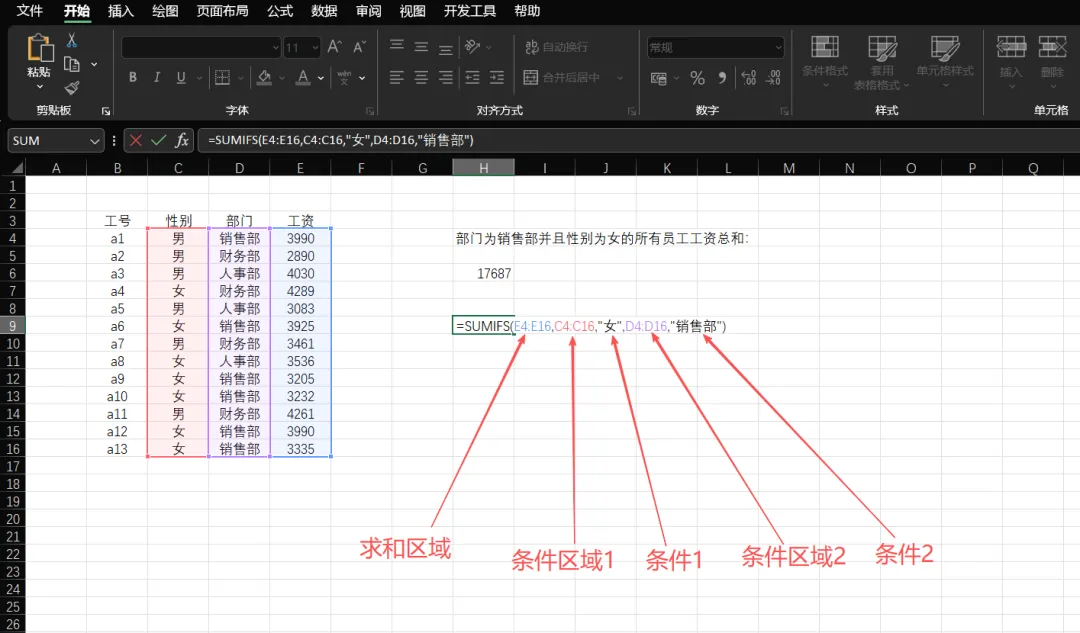Toggle Bold formatting

coord(133,77)
